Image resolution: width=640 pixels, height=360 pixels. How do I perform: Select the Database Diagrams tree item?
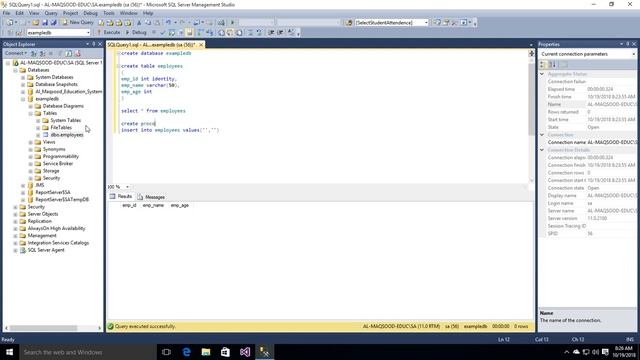[63, 106]
